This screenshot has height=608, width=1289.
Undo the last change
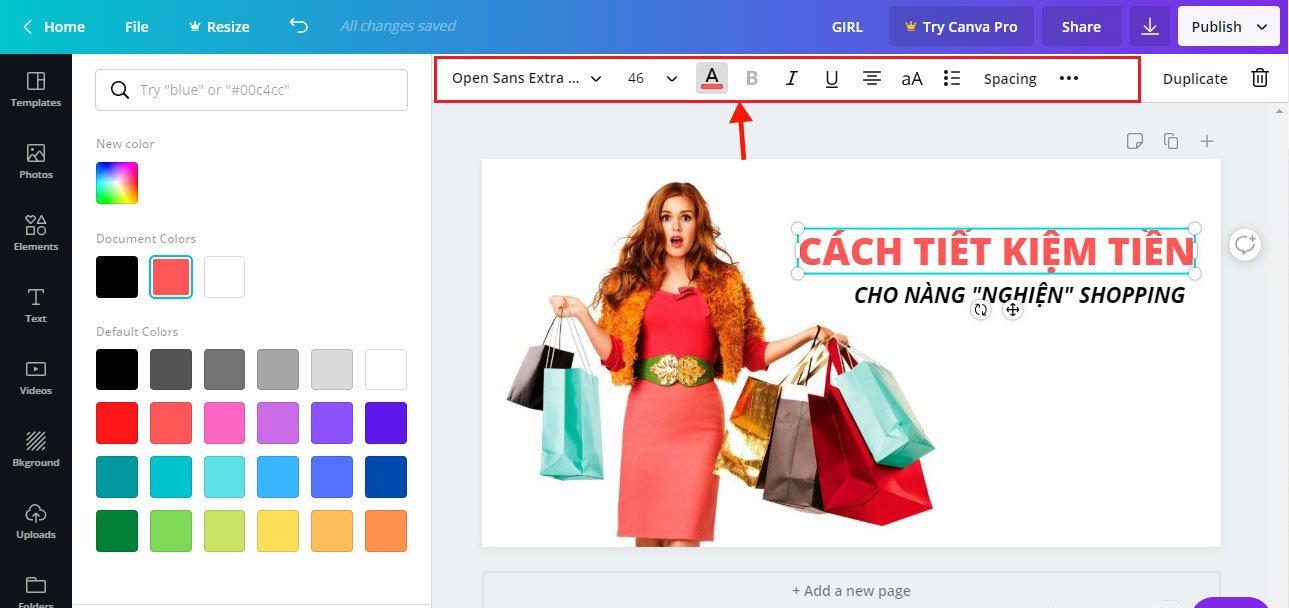298,26
